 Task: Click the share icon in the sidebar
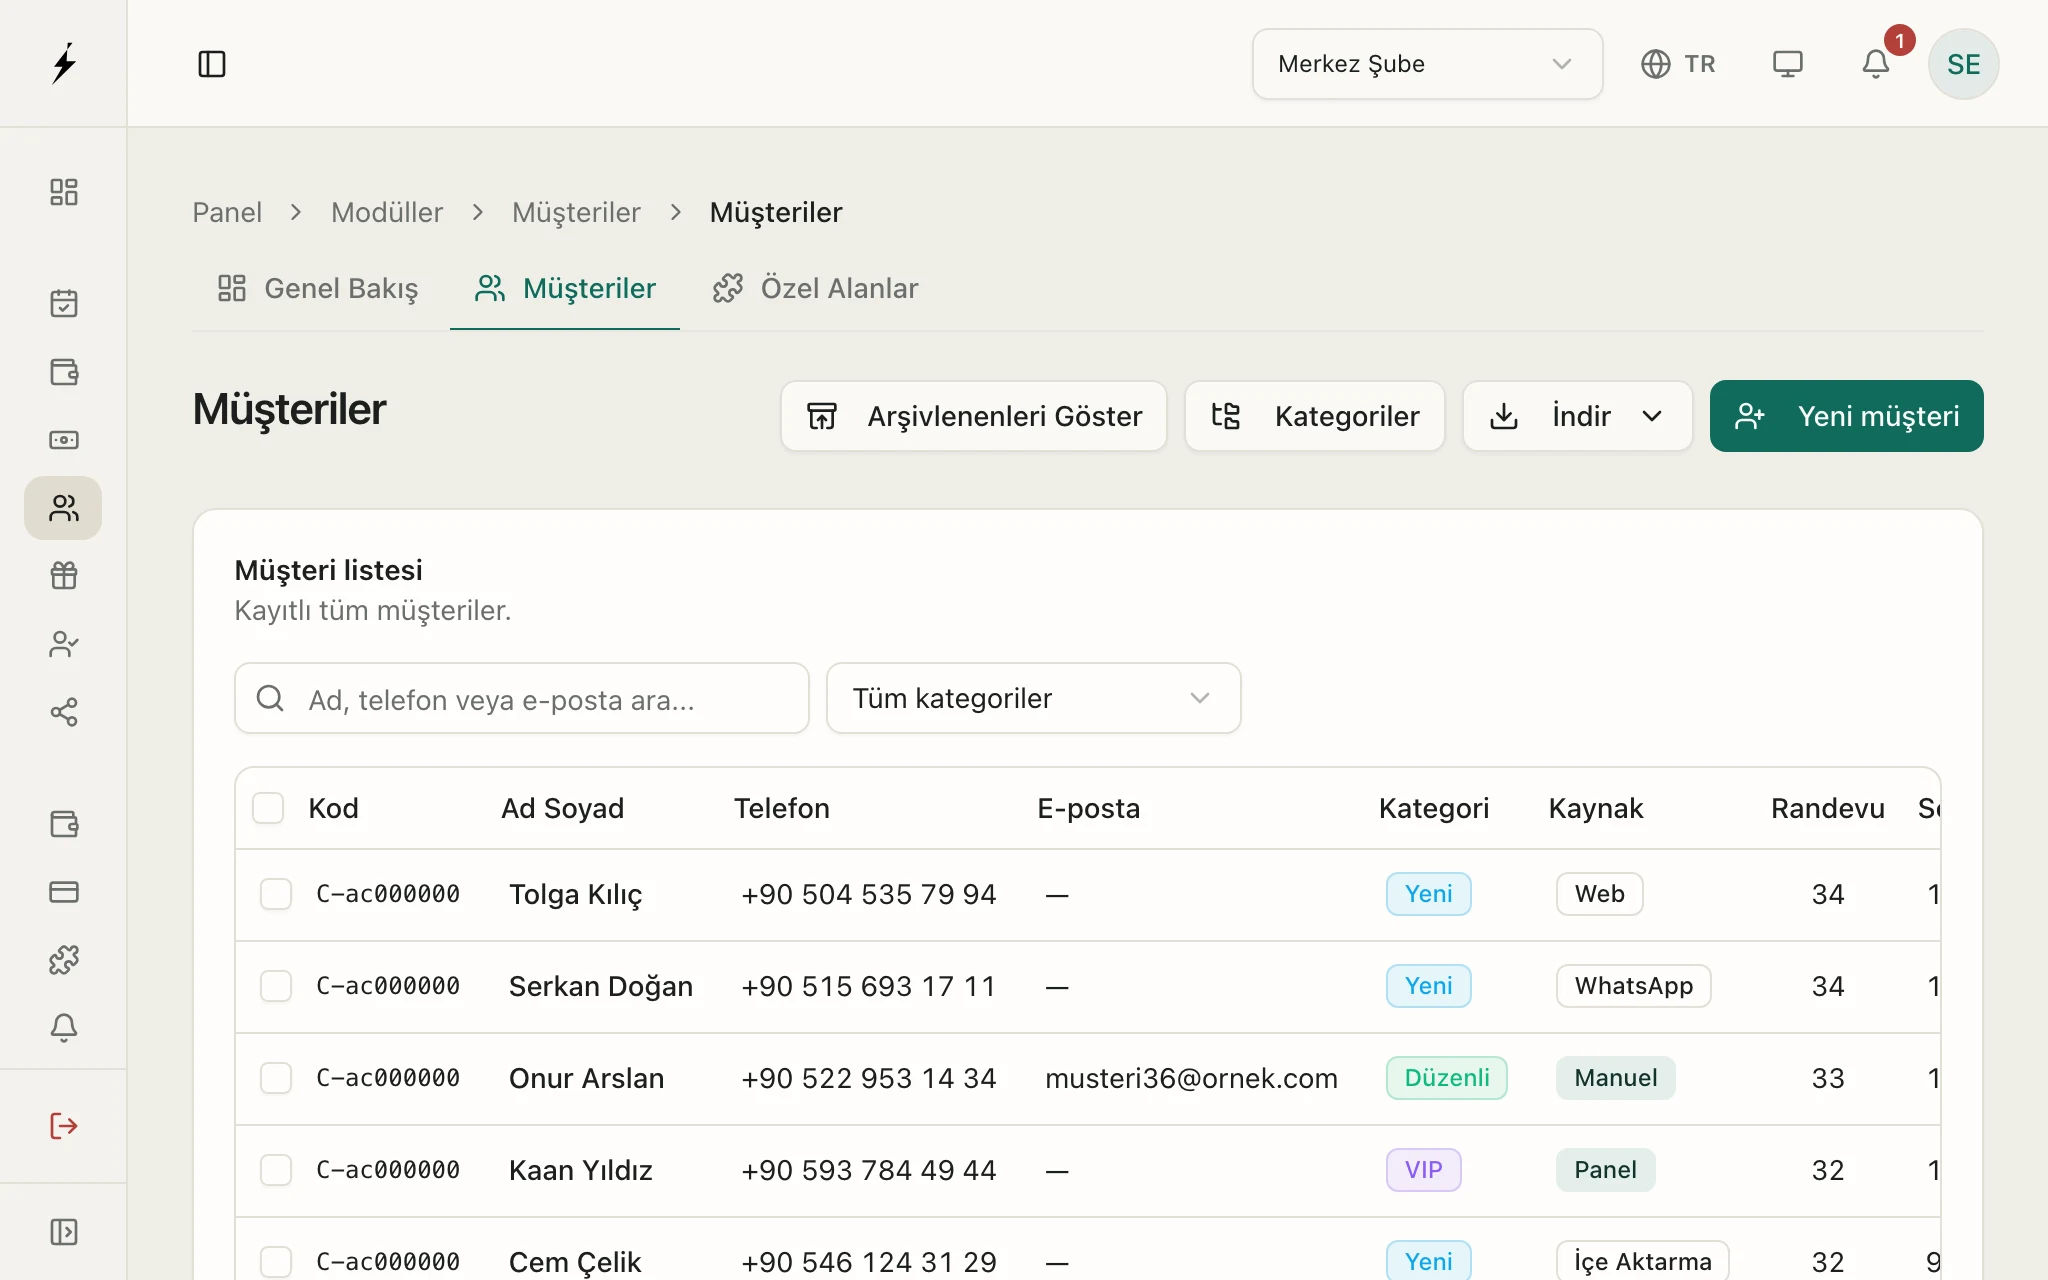coord(64,712)
